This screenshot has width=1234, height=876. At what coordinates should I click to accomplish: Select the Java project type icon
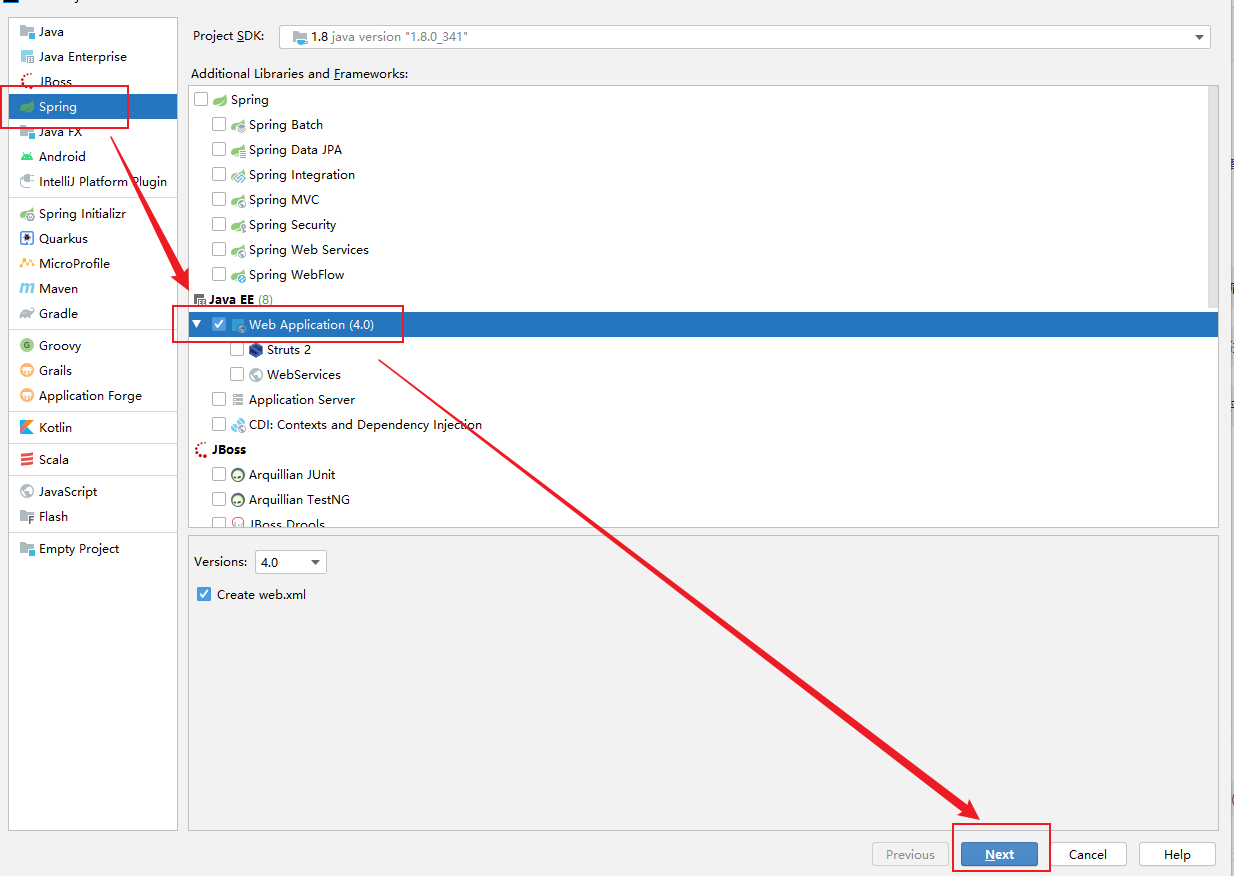point(27,32)
